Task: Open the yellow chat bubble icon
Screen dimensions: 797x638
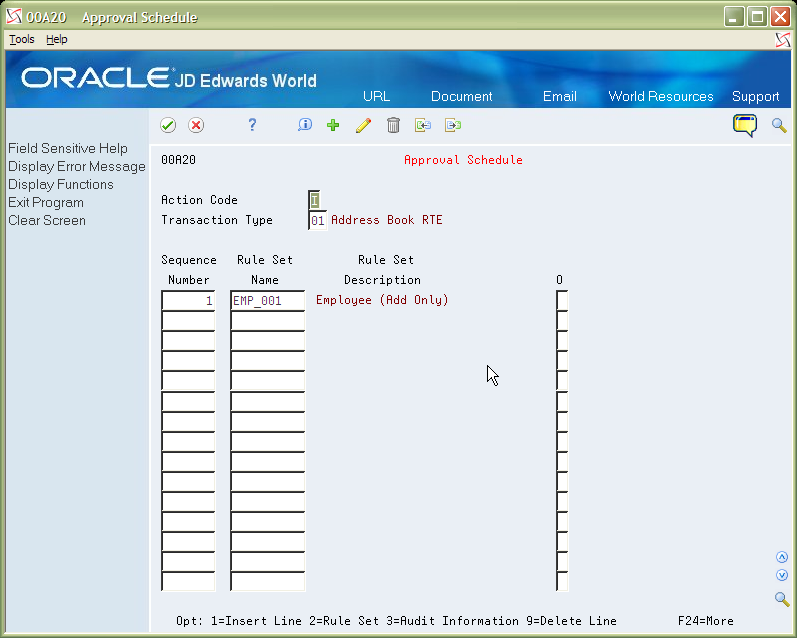Action: 745,125
